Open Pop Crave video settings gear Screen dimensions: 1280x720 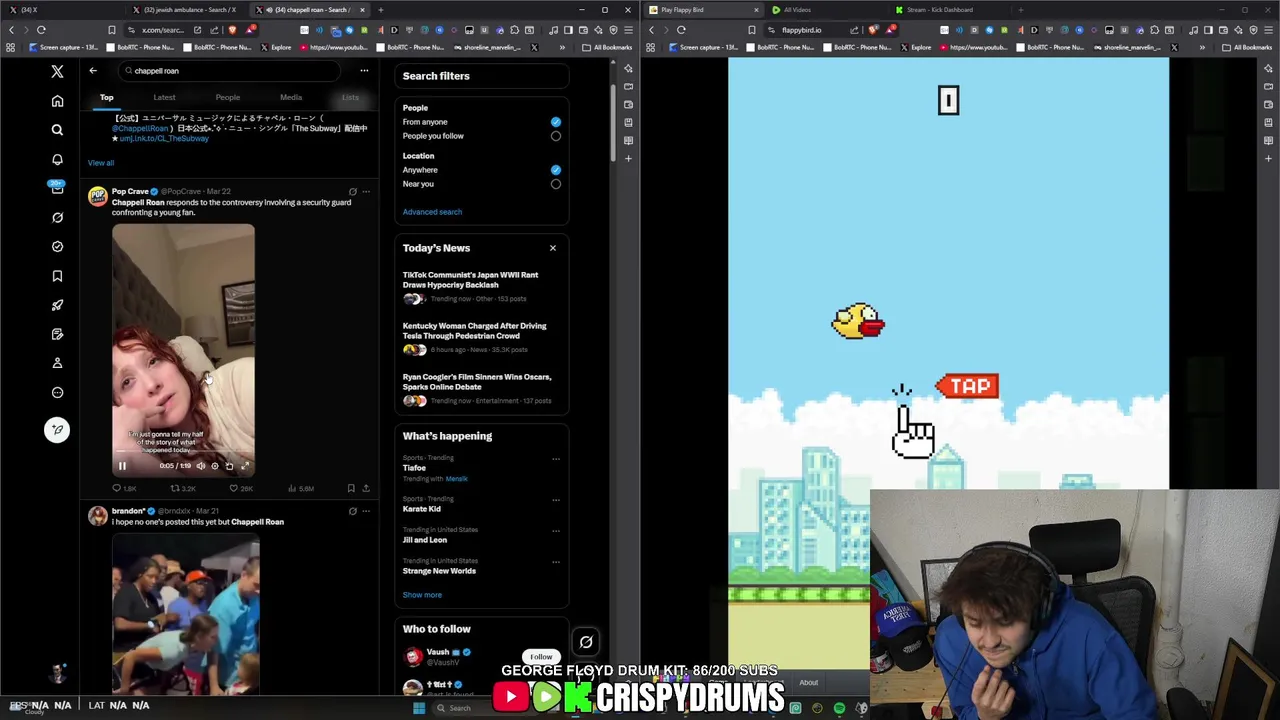(x=214, y=466)
